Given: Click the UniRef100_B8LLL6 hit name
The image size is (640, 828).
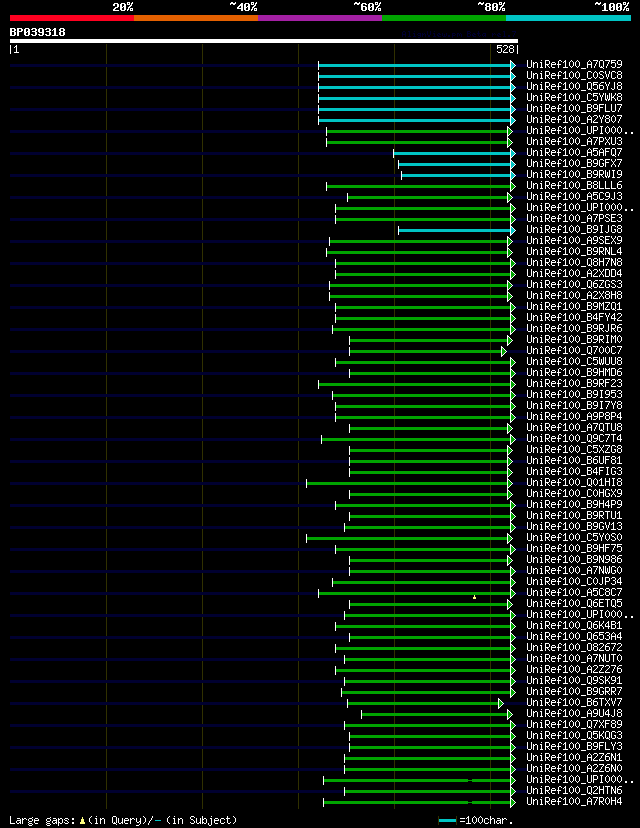Looking at the screenshot, I should tap(574, 185).
